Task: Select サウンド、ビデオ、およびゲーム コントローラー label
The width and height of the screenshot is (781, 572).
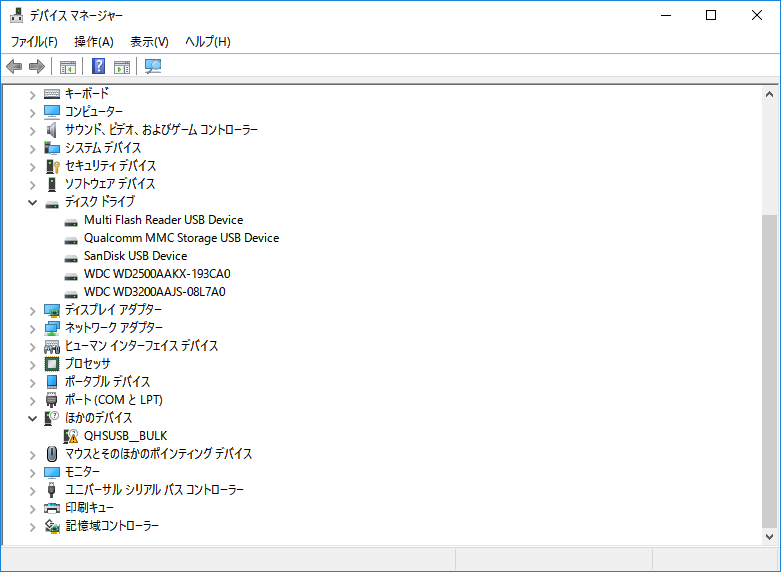Action: point(161,130)
